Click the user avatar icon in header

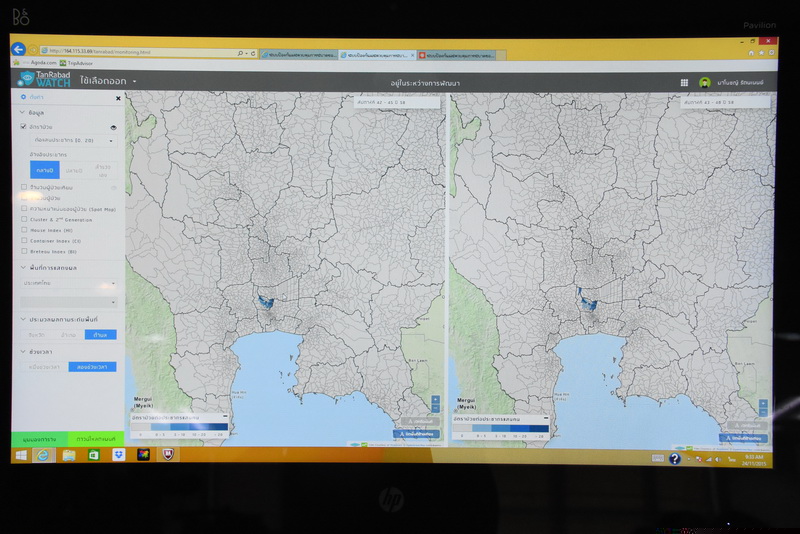click(x=705, y=83)
